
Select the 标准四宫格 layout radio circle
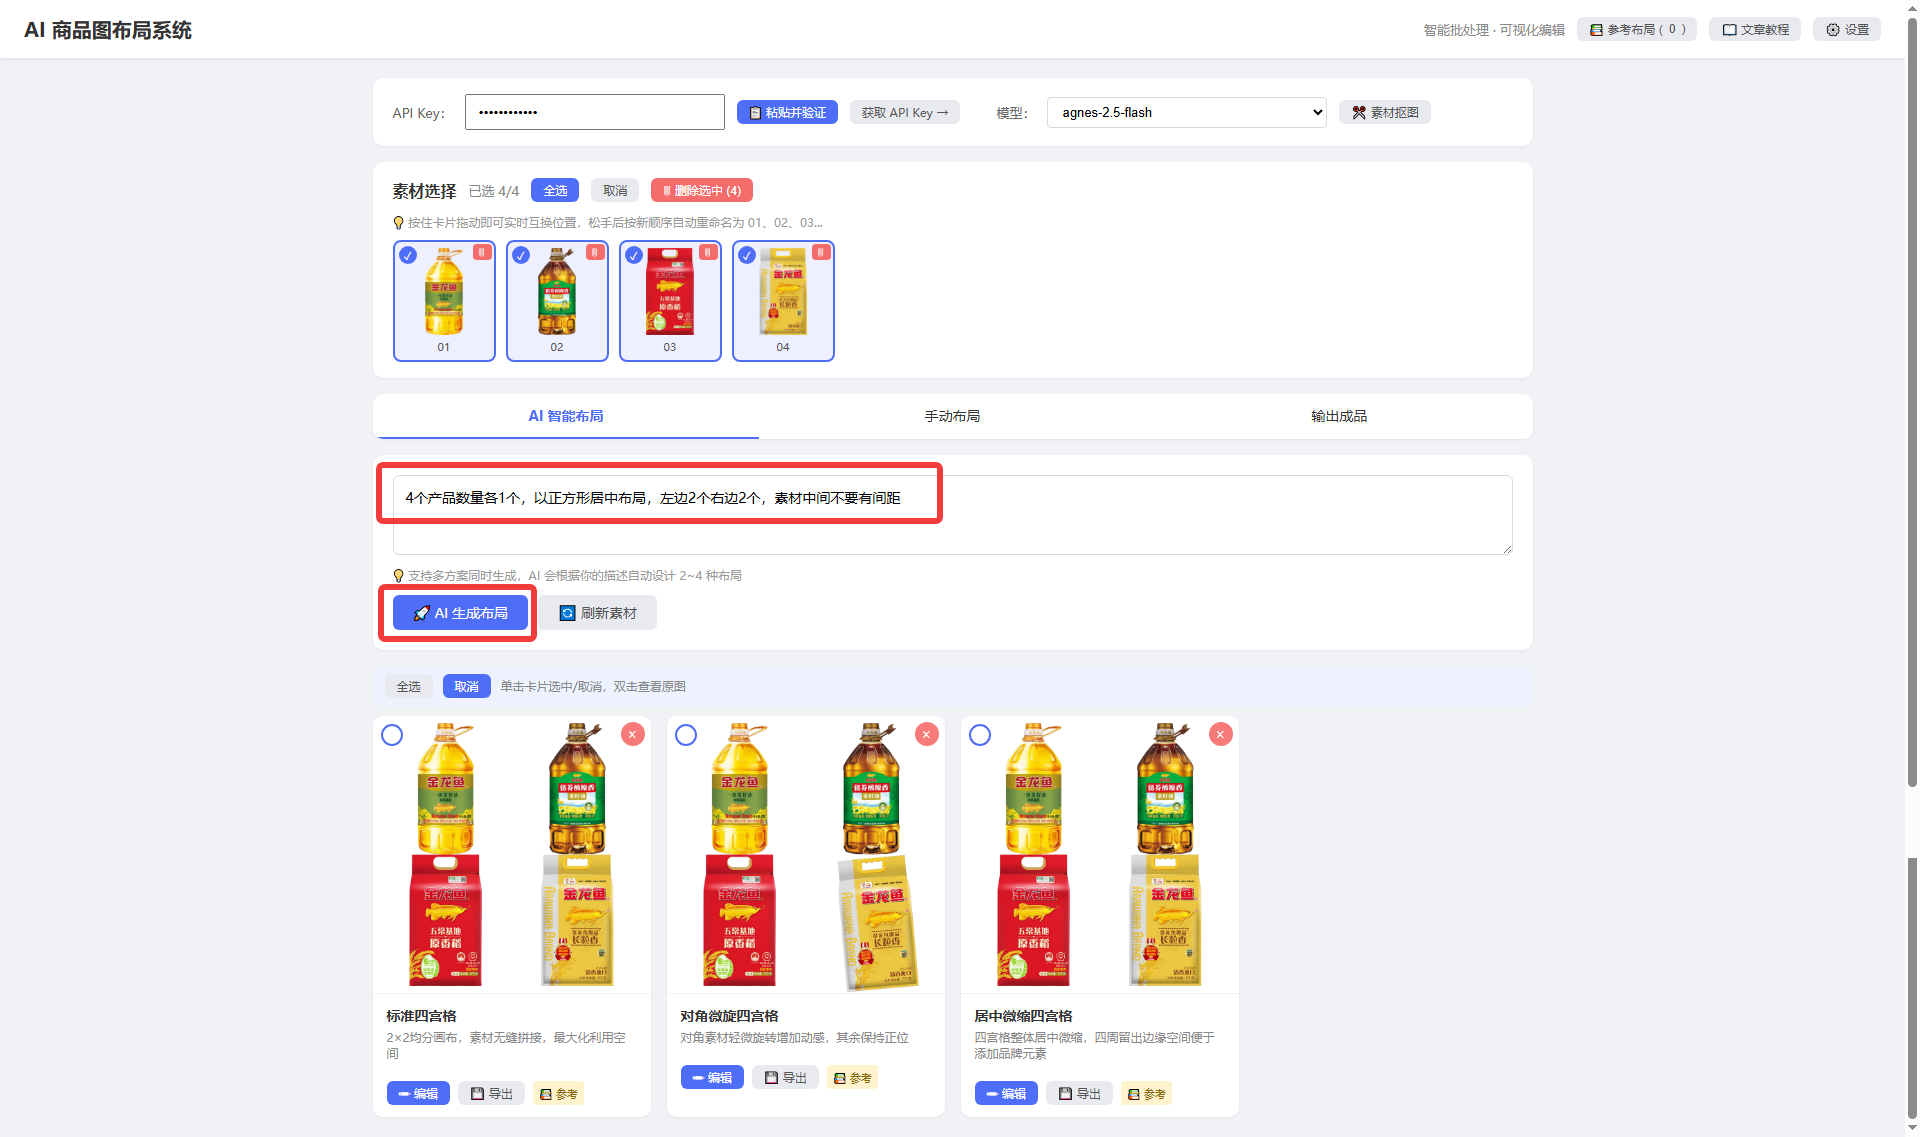[392, 735]
